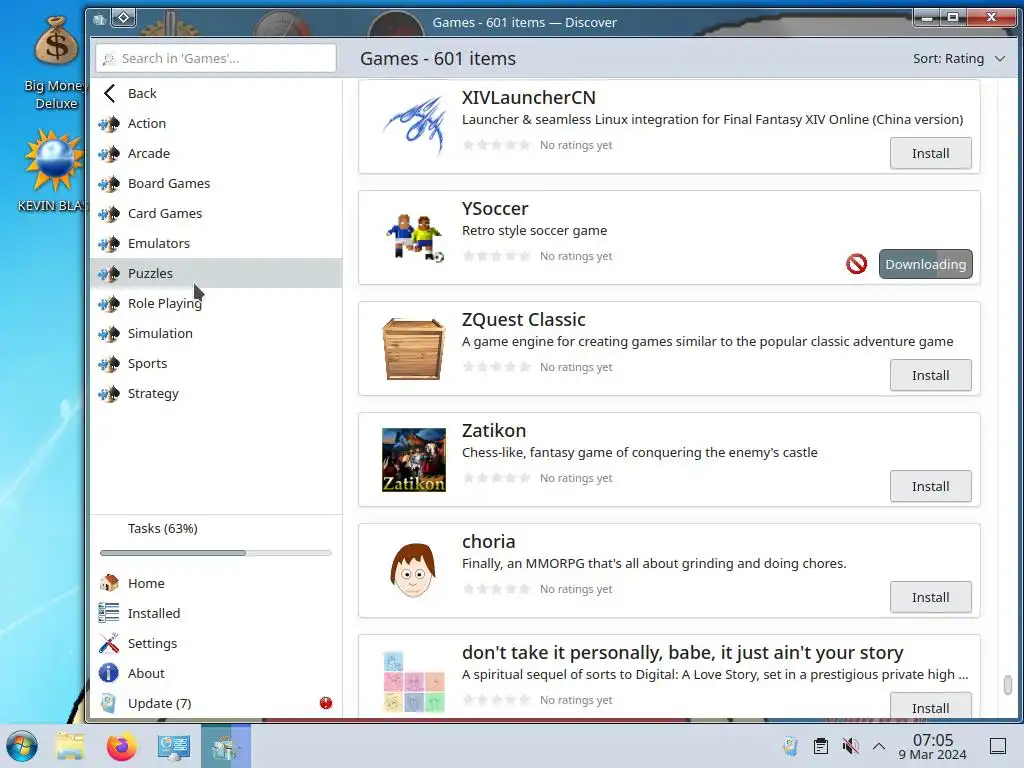
Task: Click the Zatikon artwork thumbnail
Action: pos(414,460)
